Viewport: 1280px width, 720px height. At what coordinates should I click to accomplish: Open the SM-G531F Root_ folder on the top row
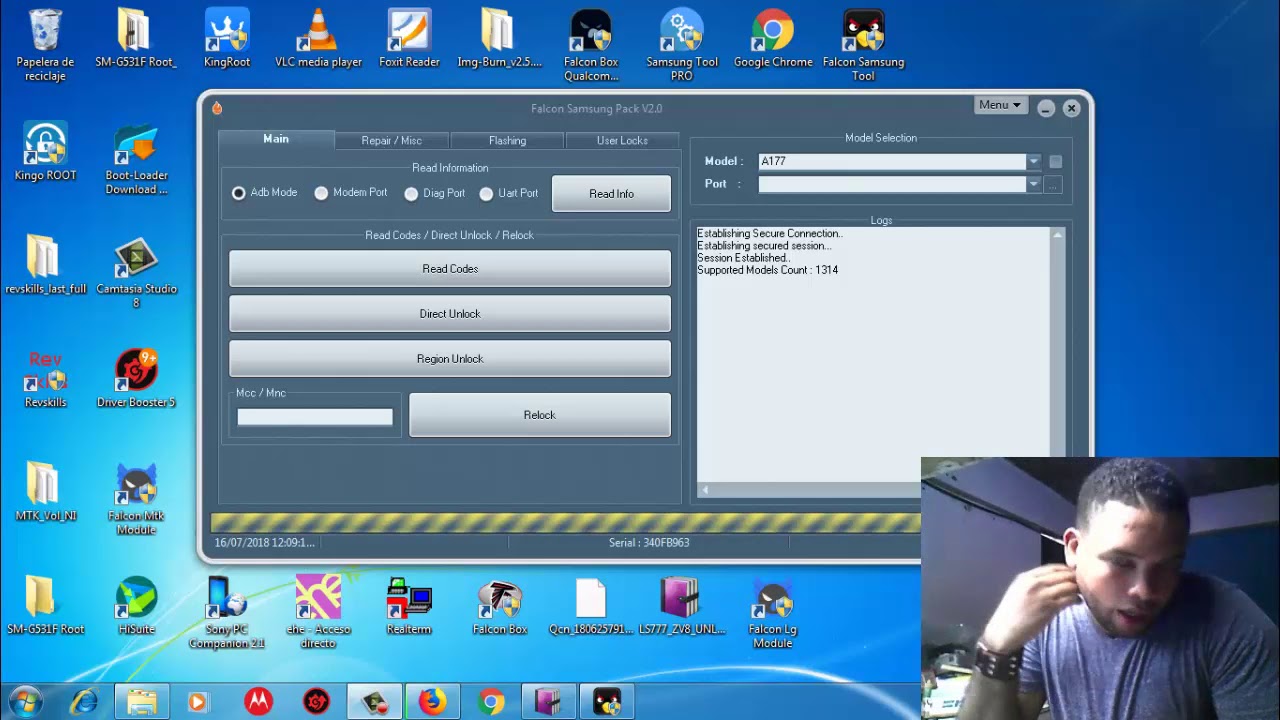[x=136, y=40]
